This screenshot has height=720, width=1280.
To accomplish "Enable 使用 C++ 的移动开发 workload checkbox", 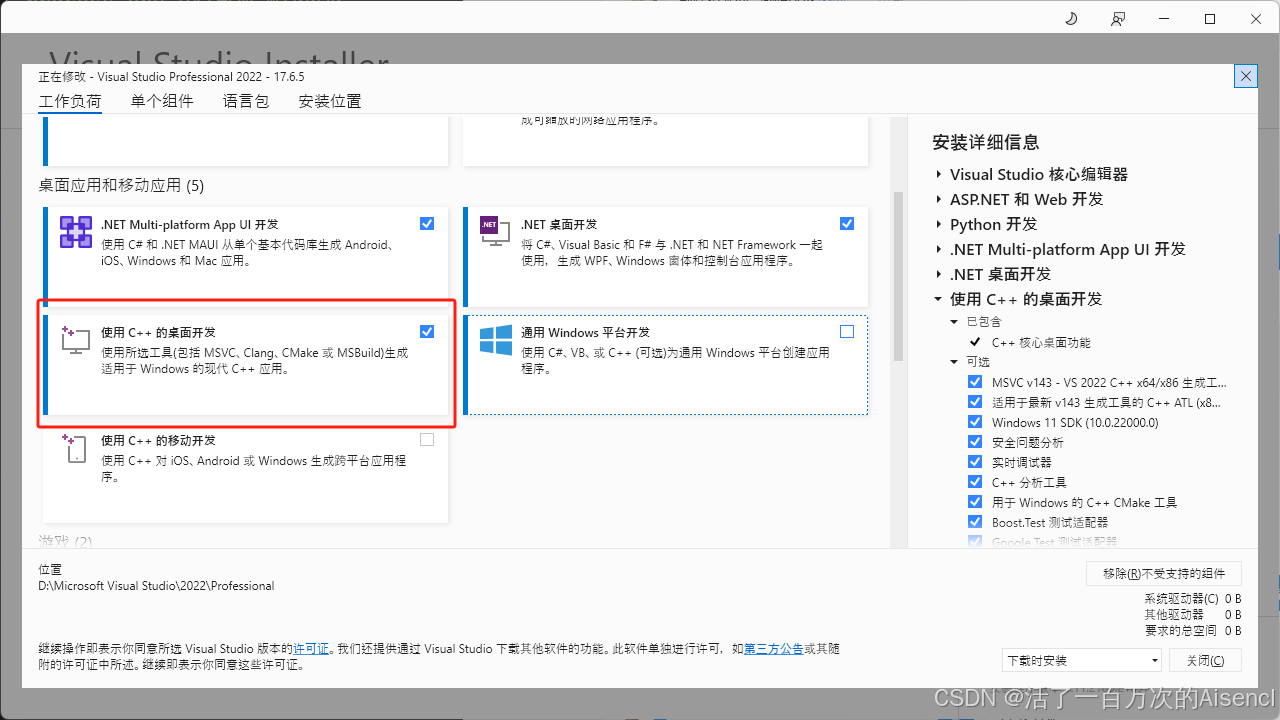I will (x=427, y=440).
